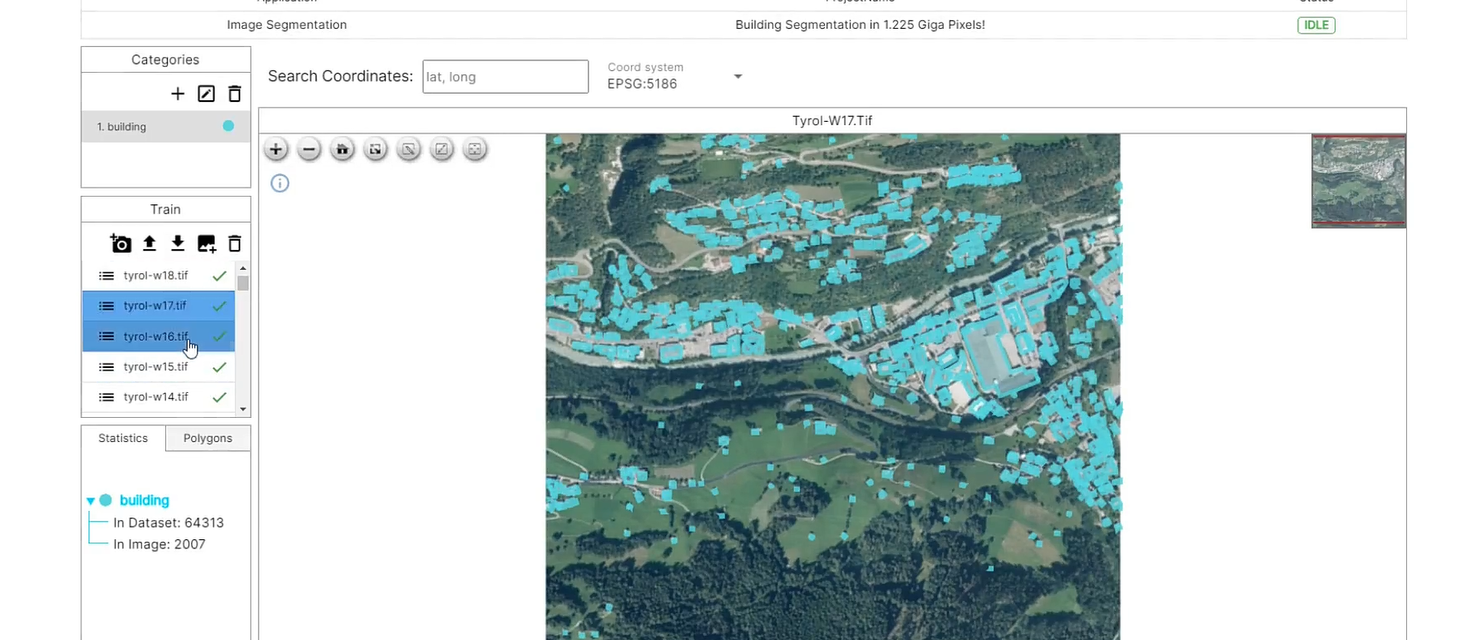Reset the viewer to home view
This screenshot has width=1483, height=640.
pyautogui.click(x=342, y=150)
